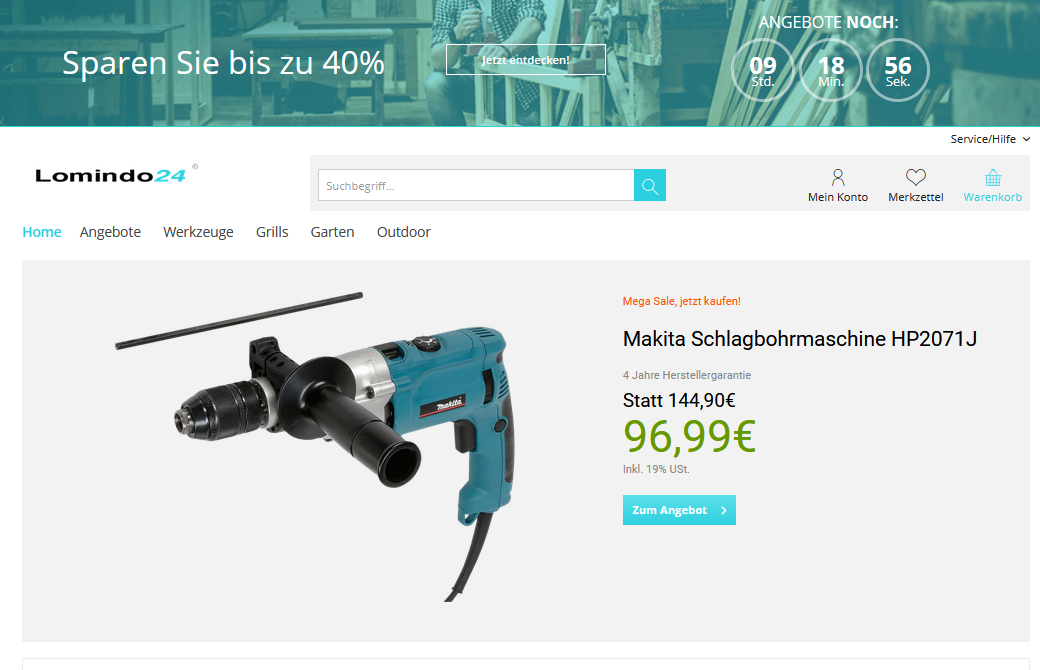
Task: Select the Home navigation item
Action: pyautogui.click(x=42, y=232)
